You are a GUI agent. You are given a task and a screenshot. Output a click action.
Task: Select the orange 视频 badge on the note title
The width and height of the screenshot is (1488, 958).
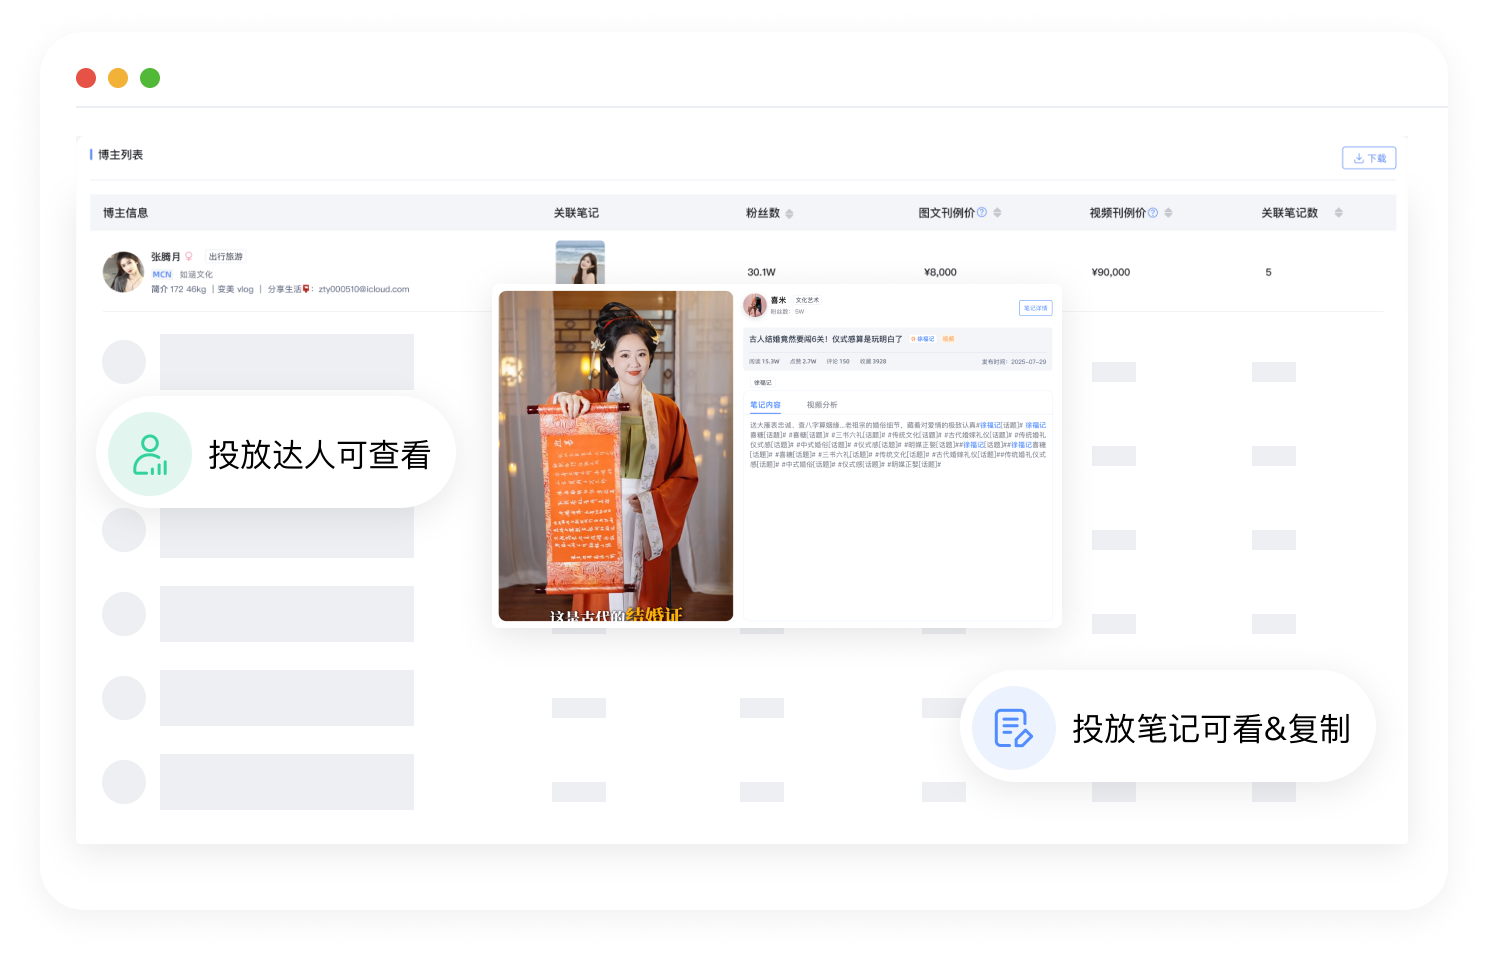pyautogui.click(x=948, y=339)
